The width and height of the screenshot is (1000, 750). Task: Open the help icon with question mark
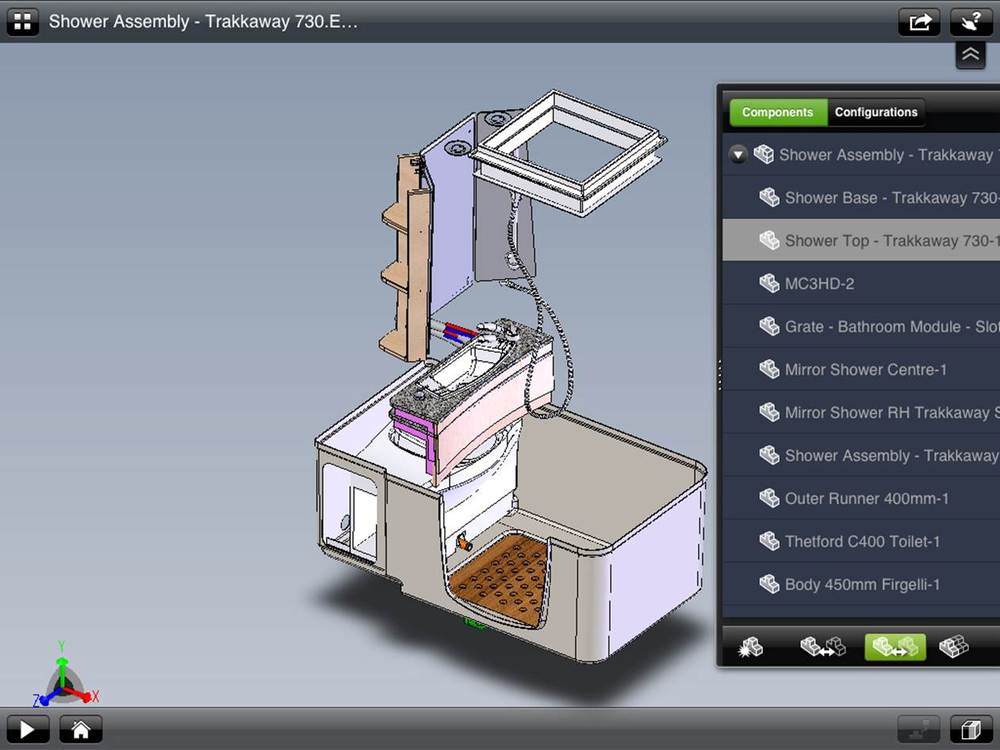970,21
